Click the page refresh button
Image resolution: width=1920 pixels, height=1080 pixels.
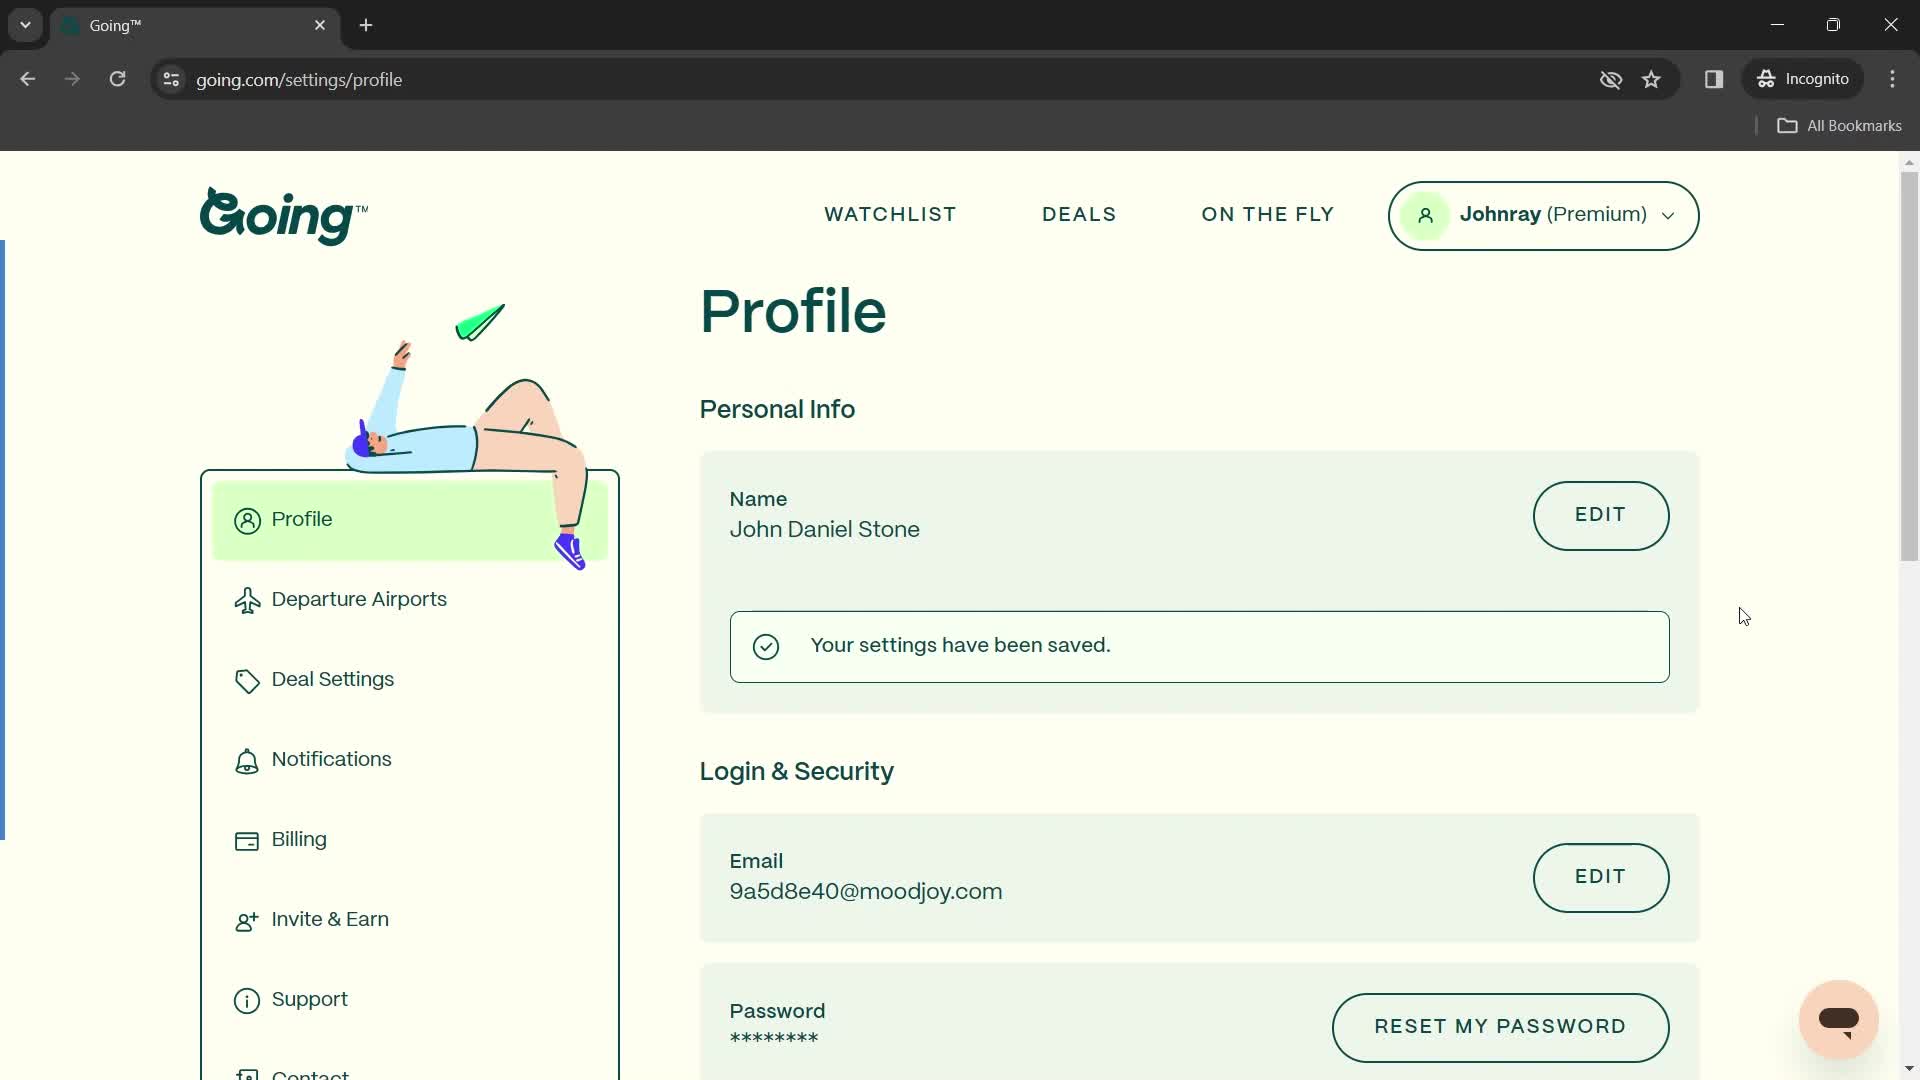point(117,79)
